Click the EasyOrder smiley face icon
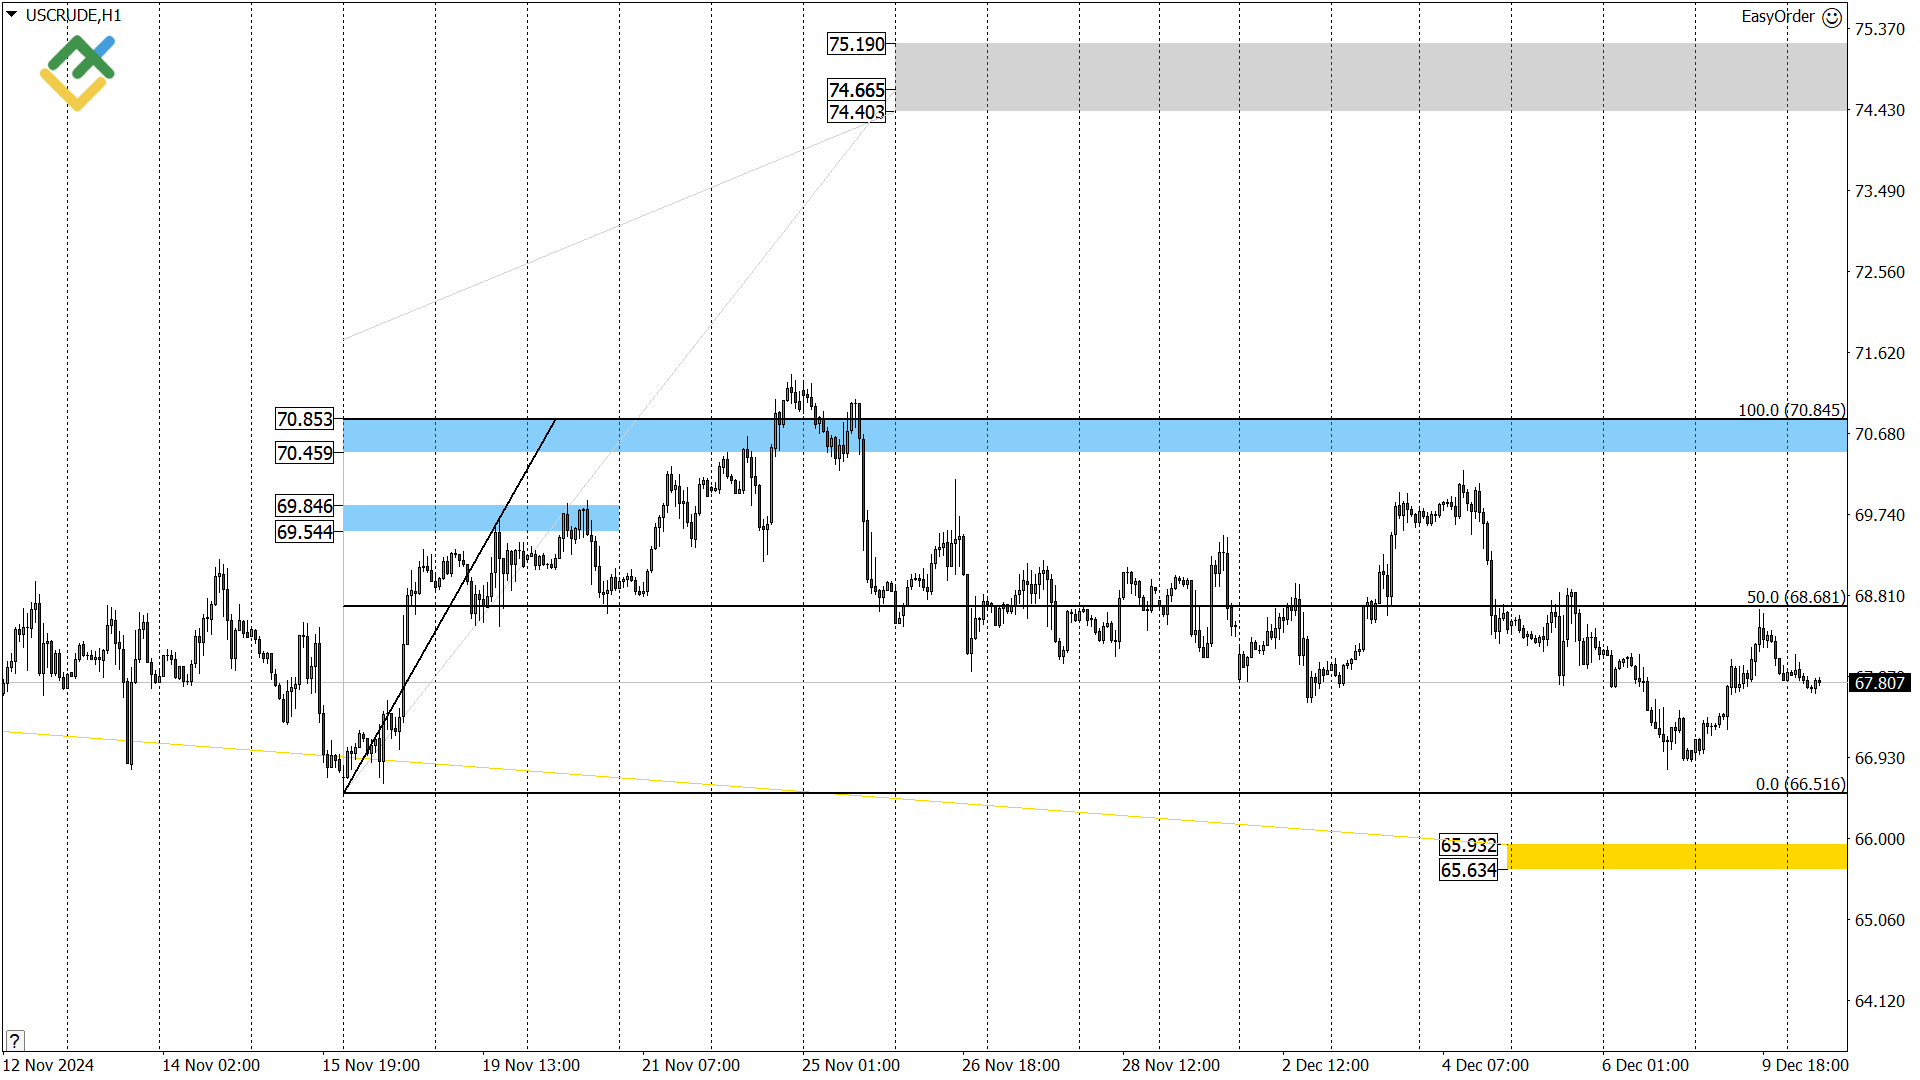 click(1832, 17)
